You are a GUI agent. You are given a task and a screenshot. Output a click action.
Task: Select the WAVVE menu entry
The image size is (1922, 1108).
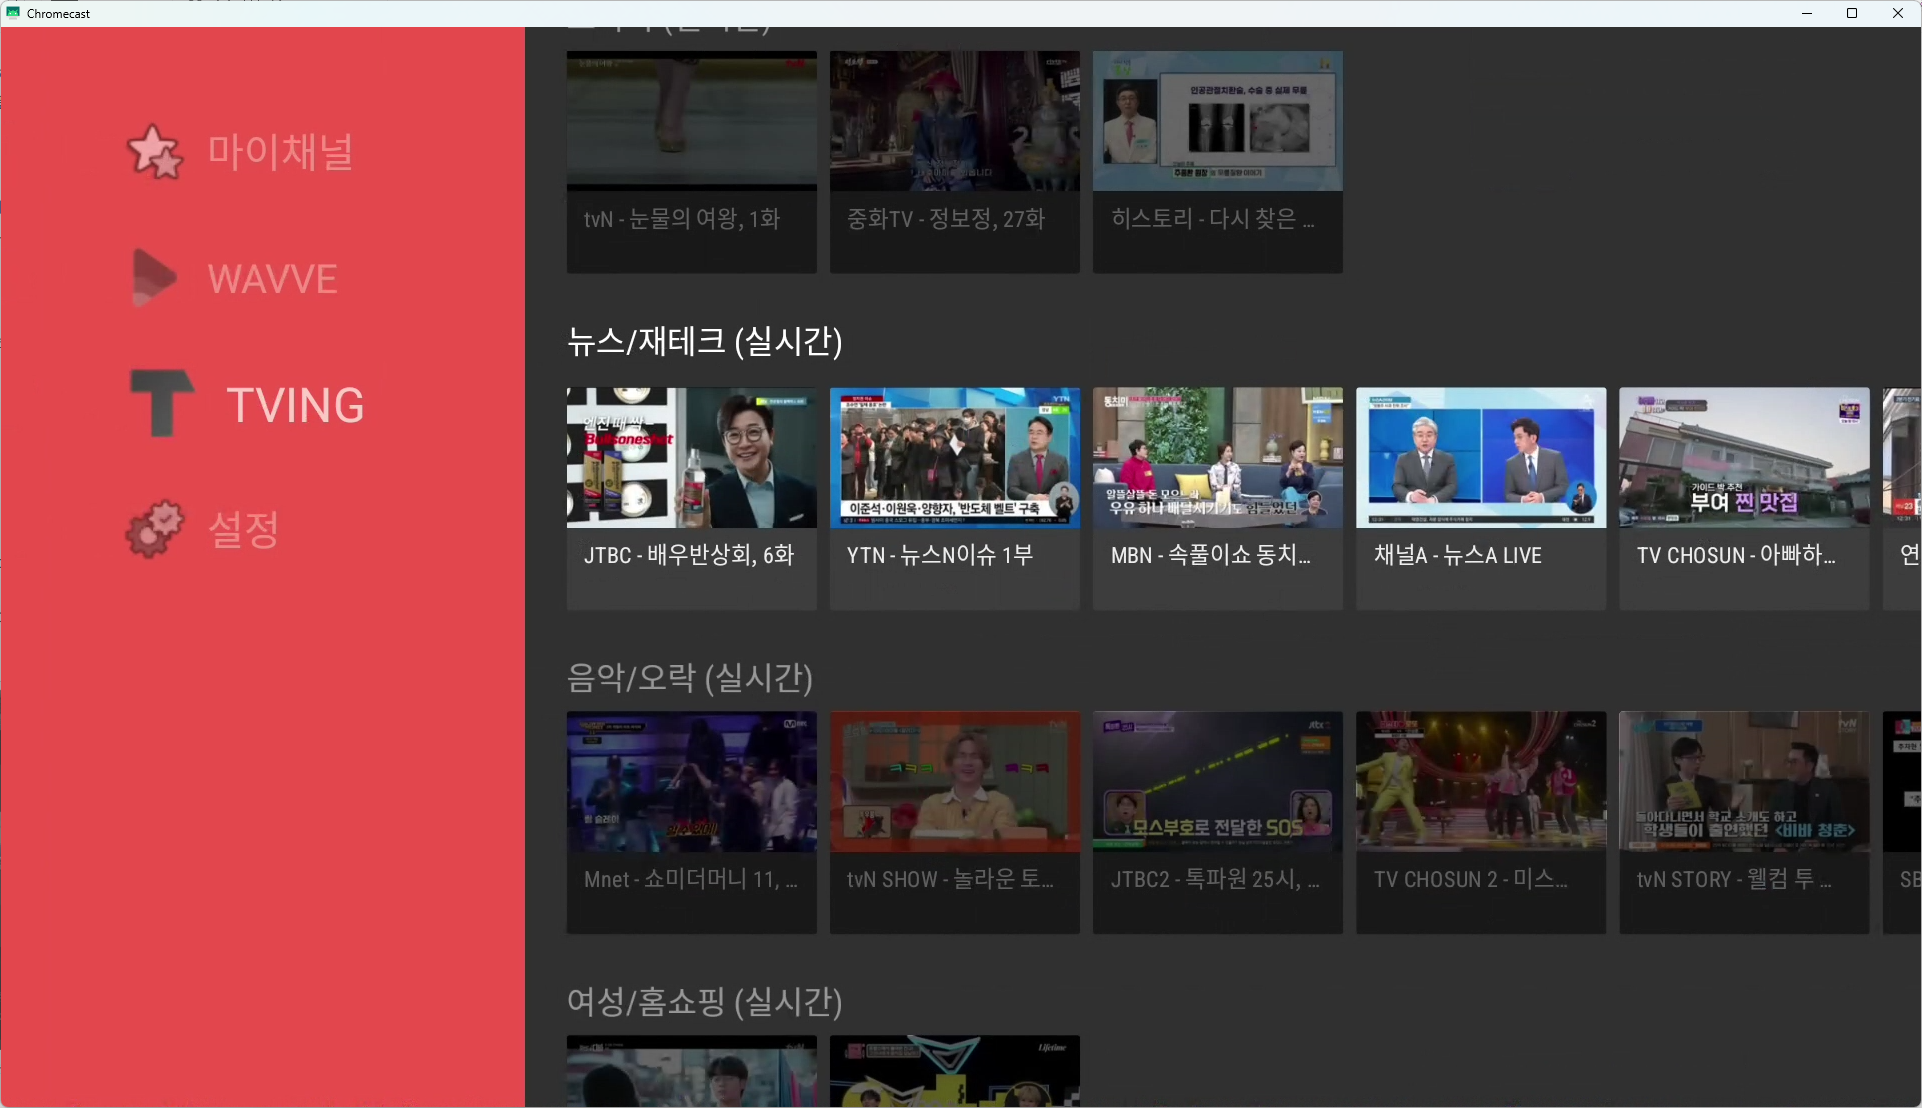272,279
